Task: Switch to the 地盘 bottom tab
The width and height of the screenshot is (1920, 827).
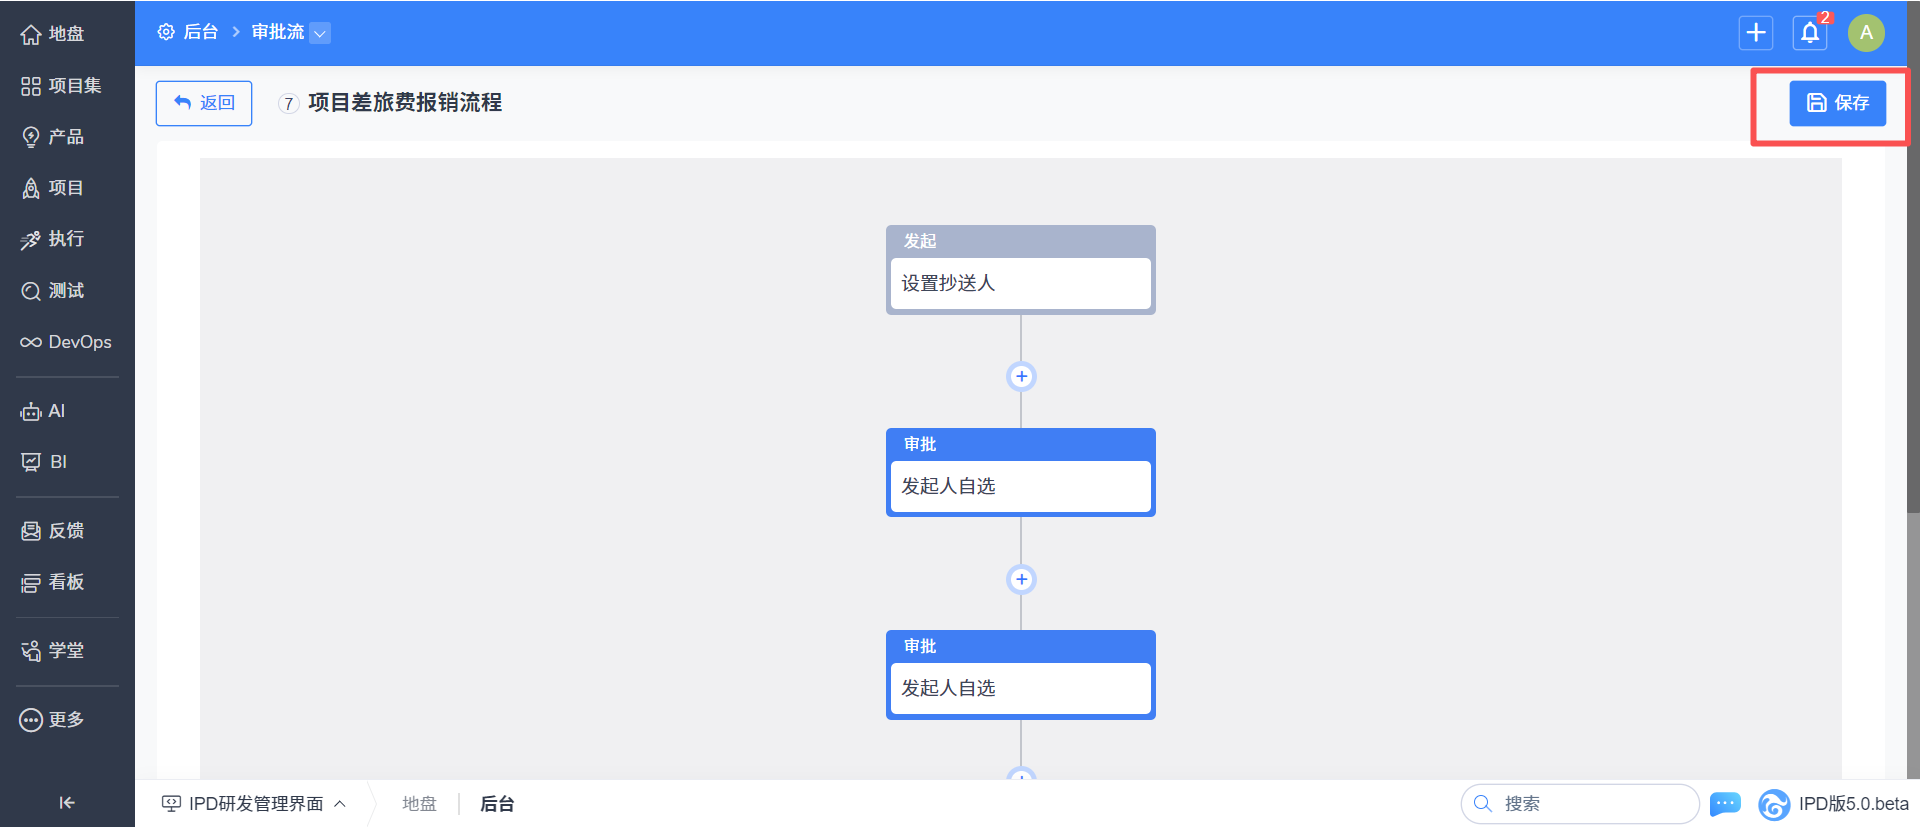Action: click(419, 804)
